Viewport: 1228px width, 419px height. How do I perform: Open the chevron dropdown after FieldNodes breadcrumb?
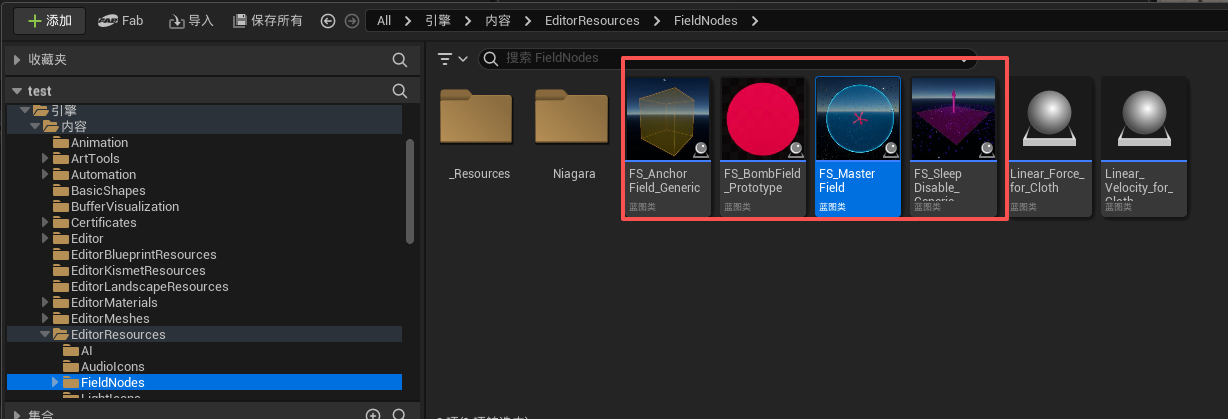(x=755, y=21)
